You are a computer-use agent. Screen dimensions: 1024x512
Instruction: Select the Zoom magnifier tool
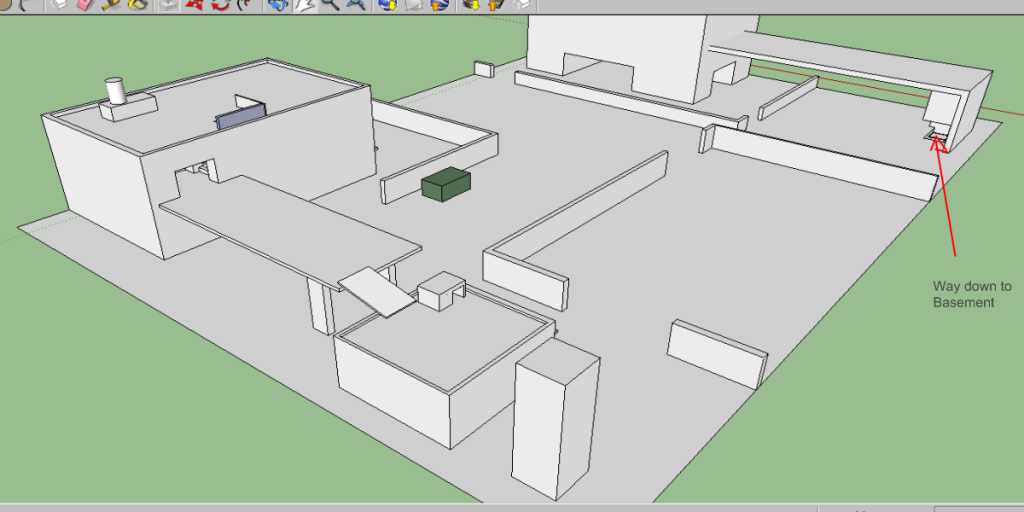click(x=329, y=5)
